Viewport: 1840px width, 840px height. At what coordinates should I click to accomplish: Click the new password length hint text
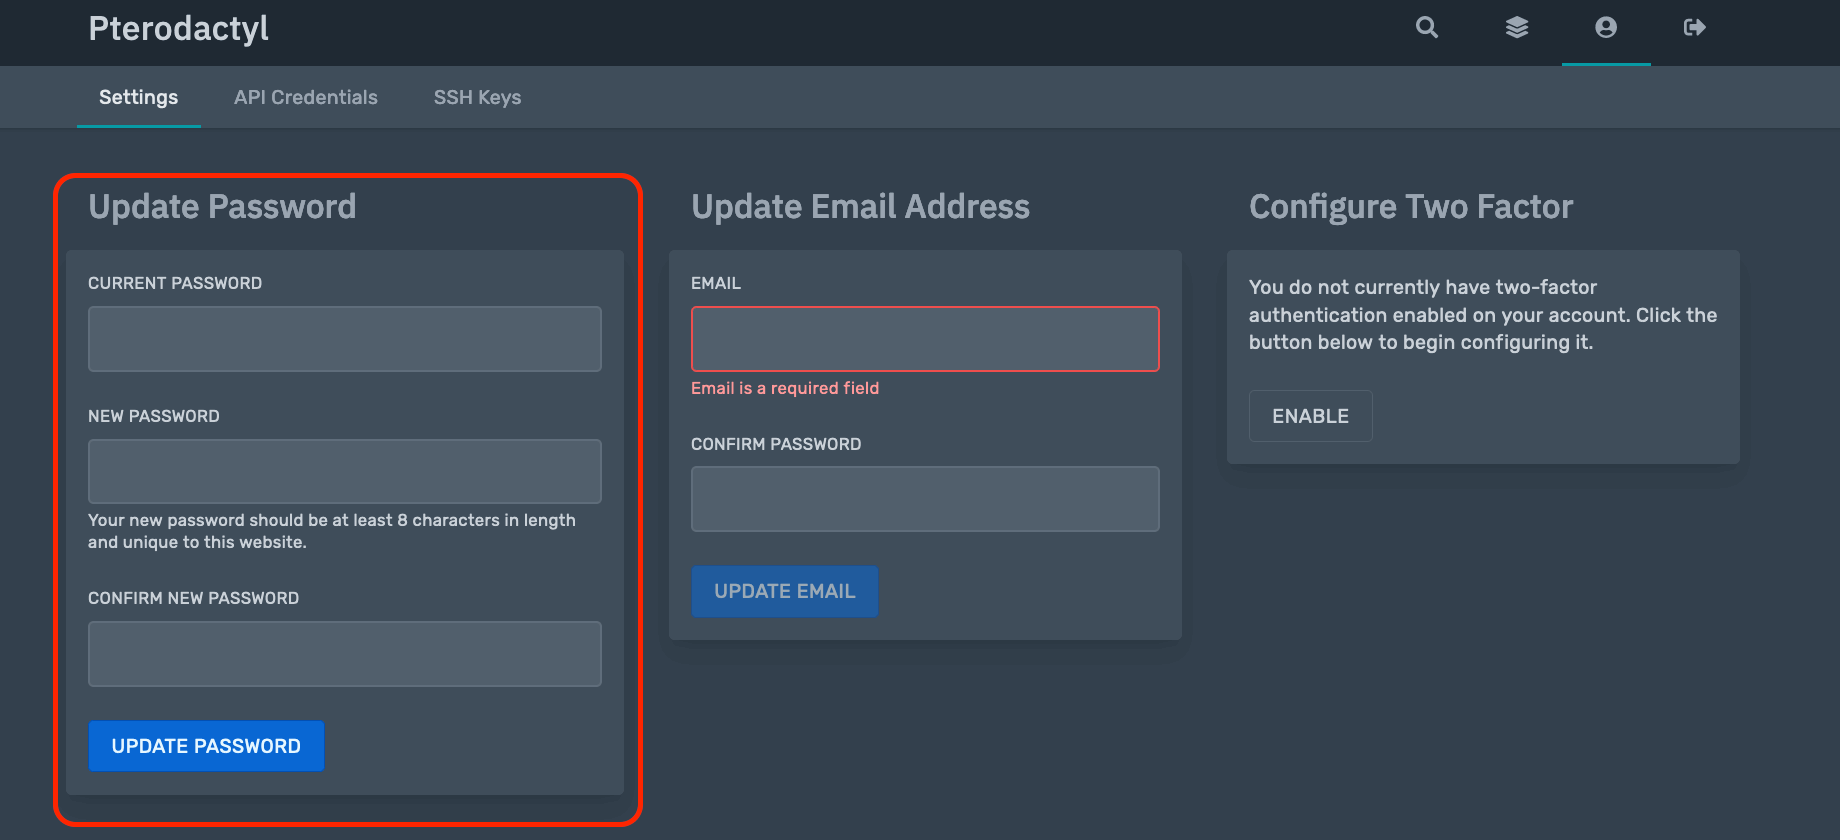[332, 531]
